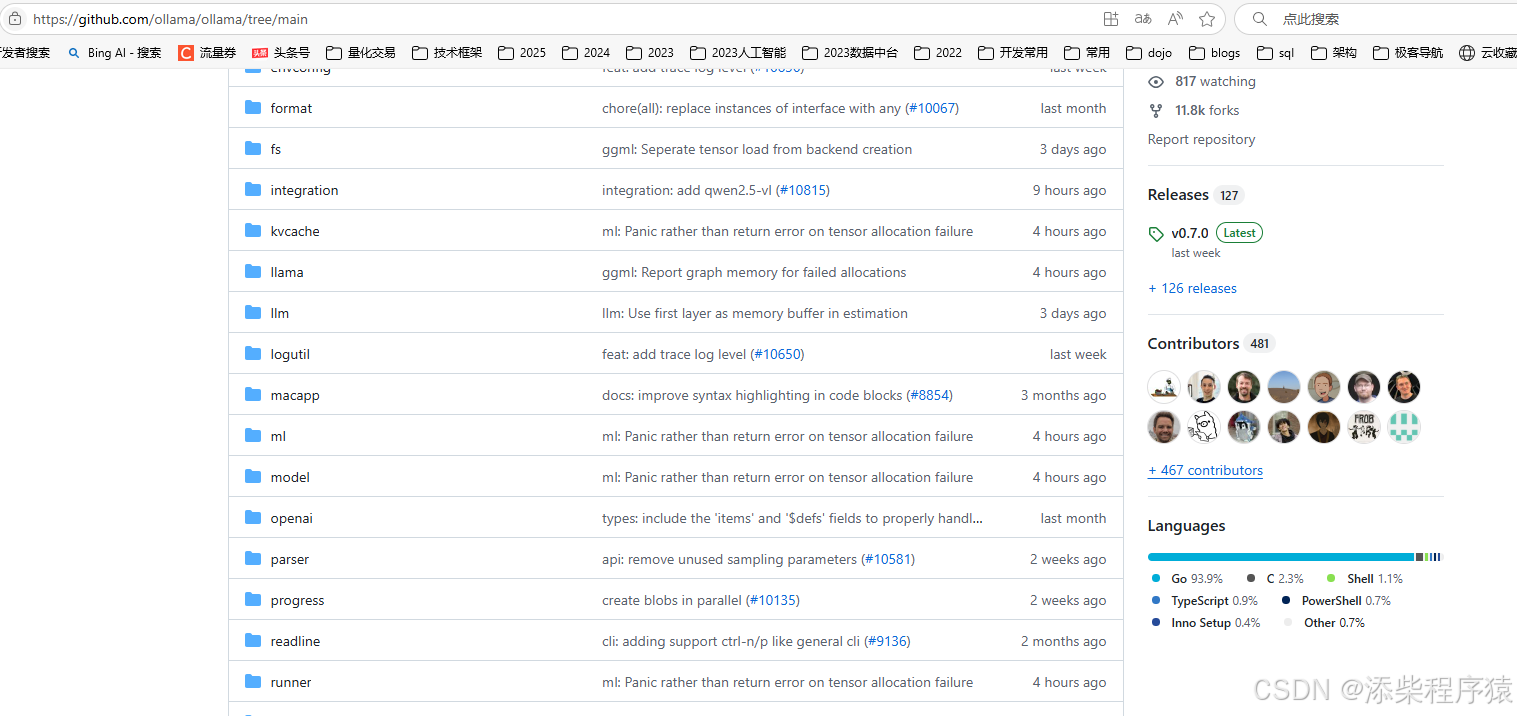Open the 2023人工智能 bookmarks item
Viewport: 1517px width, 716px height.
(738, 53)
